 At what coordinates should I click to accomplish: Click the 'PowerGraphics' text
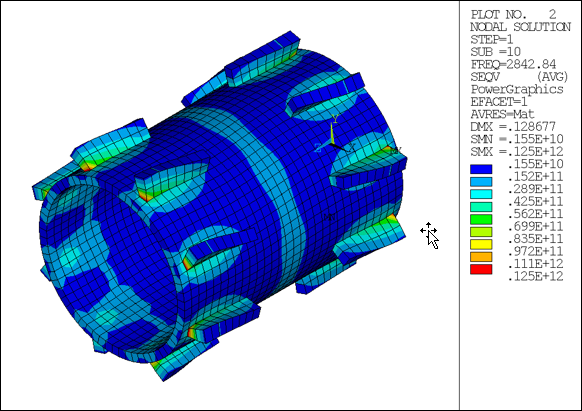click(517, 89)
